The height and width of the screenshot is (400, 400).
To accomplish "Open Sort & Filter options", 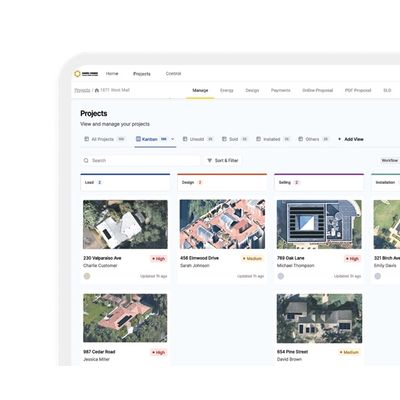I will (x=223, y=160).
